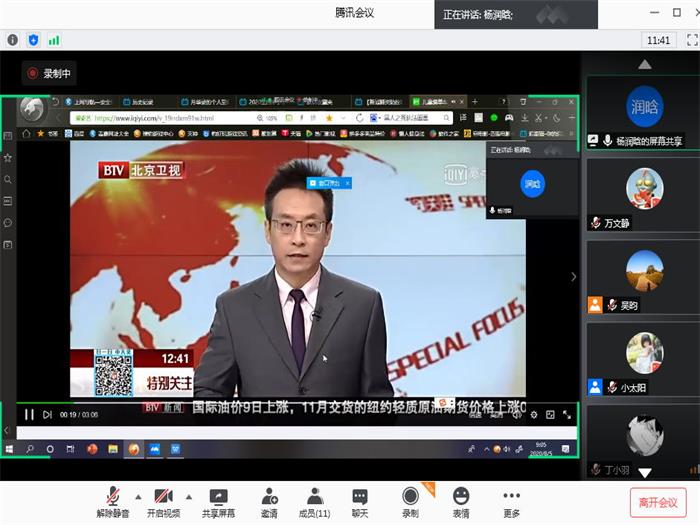Image resolution: width=700 pixels, height=525 pixels.
Task: Open taskbar search in shared desktop
Action: pos(29,449)
